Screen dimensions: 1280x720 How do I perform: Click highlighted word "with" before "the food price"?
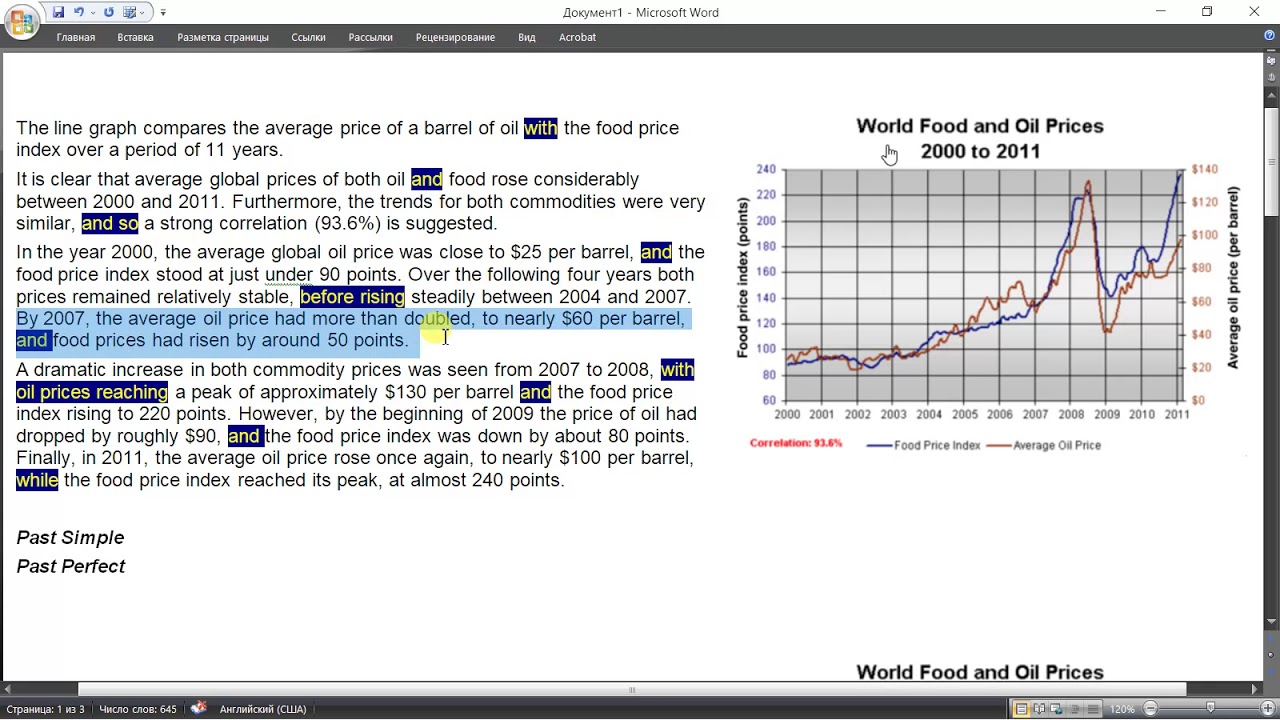tap(540, 128)
